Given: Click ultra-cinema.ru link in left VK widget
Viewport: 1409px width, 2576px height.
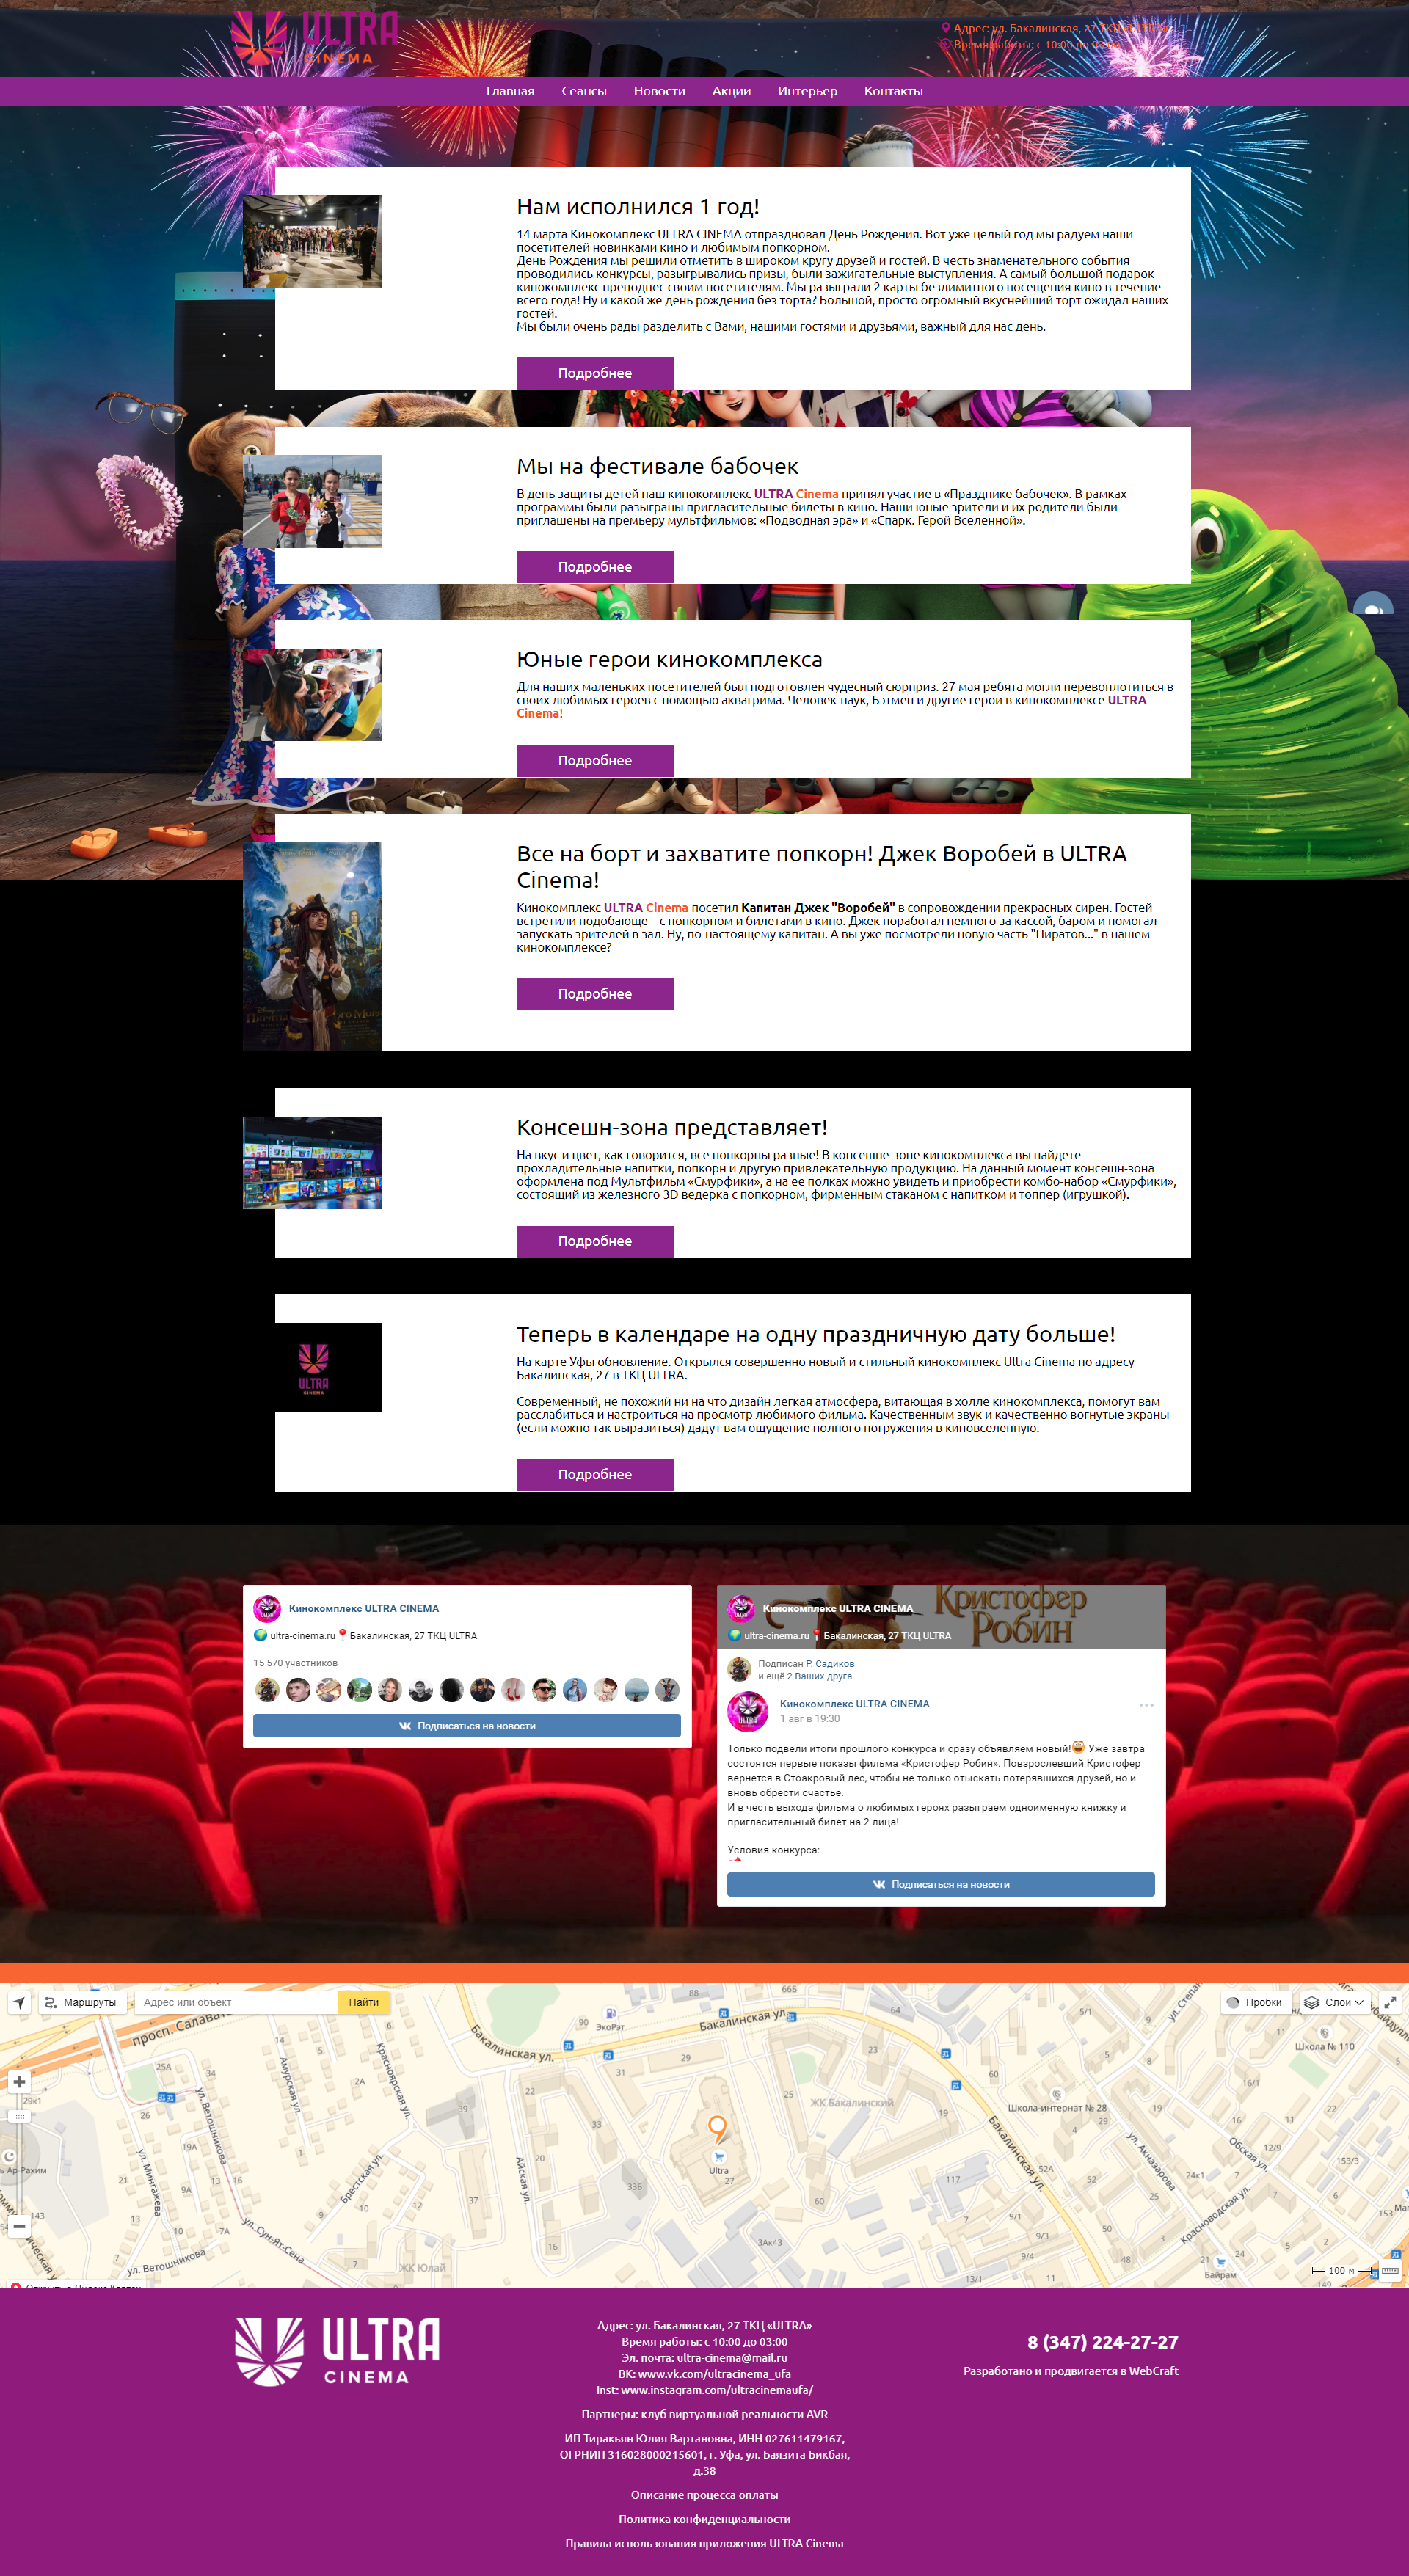Looking at the screenshot, I should (302, 1636).
